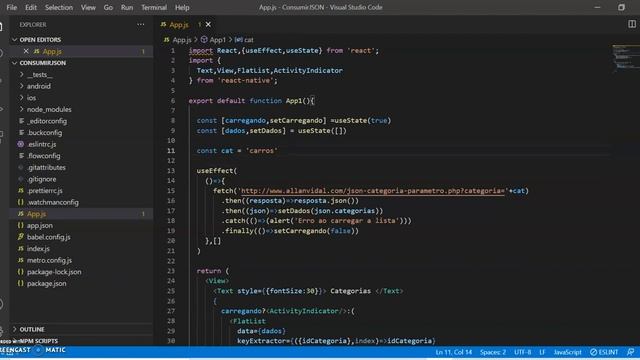Change the UTF-8 encoding
Screen dimensions: 640x360
pos(522,352)
